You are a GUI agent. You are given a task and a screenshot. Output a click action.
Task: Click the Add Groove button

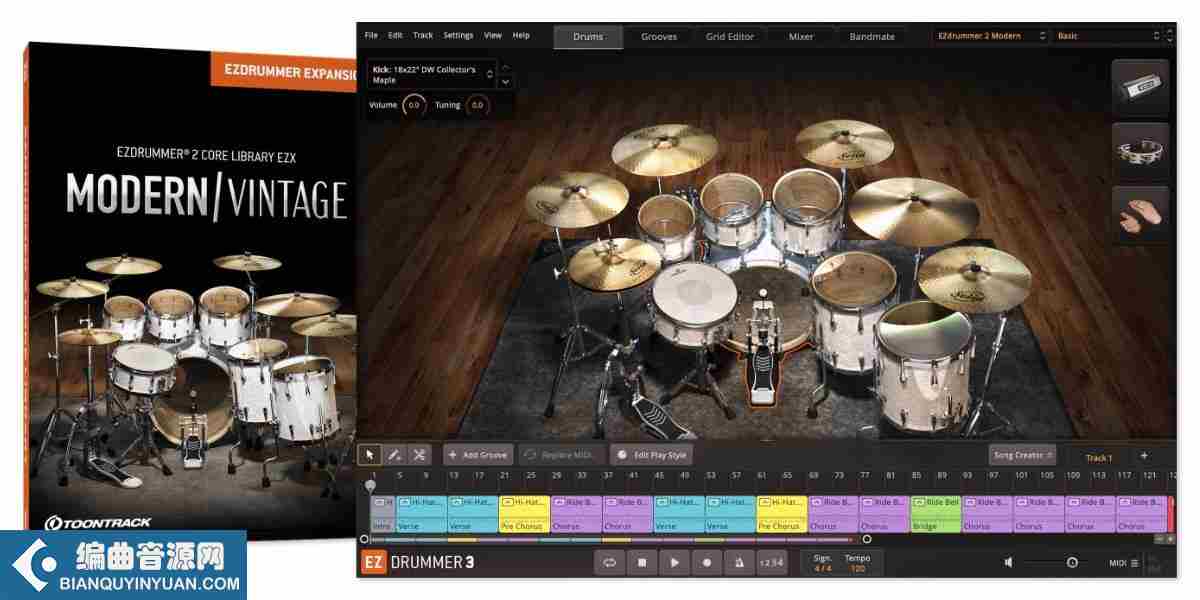(478, 454)
